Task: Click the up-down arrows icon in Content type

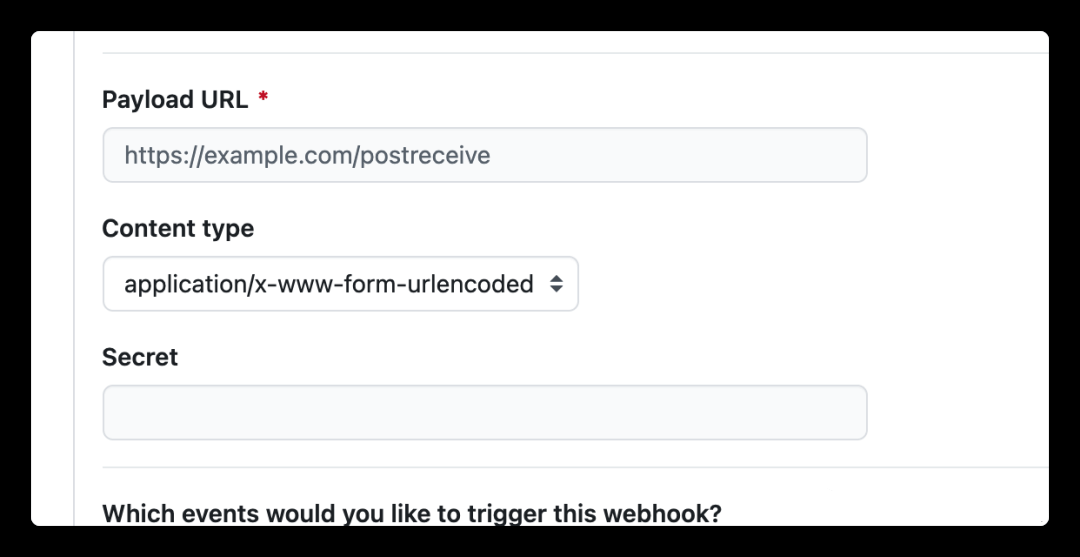Action: (556, 284)
